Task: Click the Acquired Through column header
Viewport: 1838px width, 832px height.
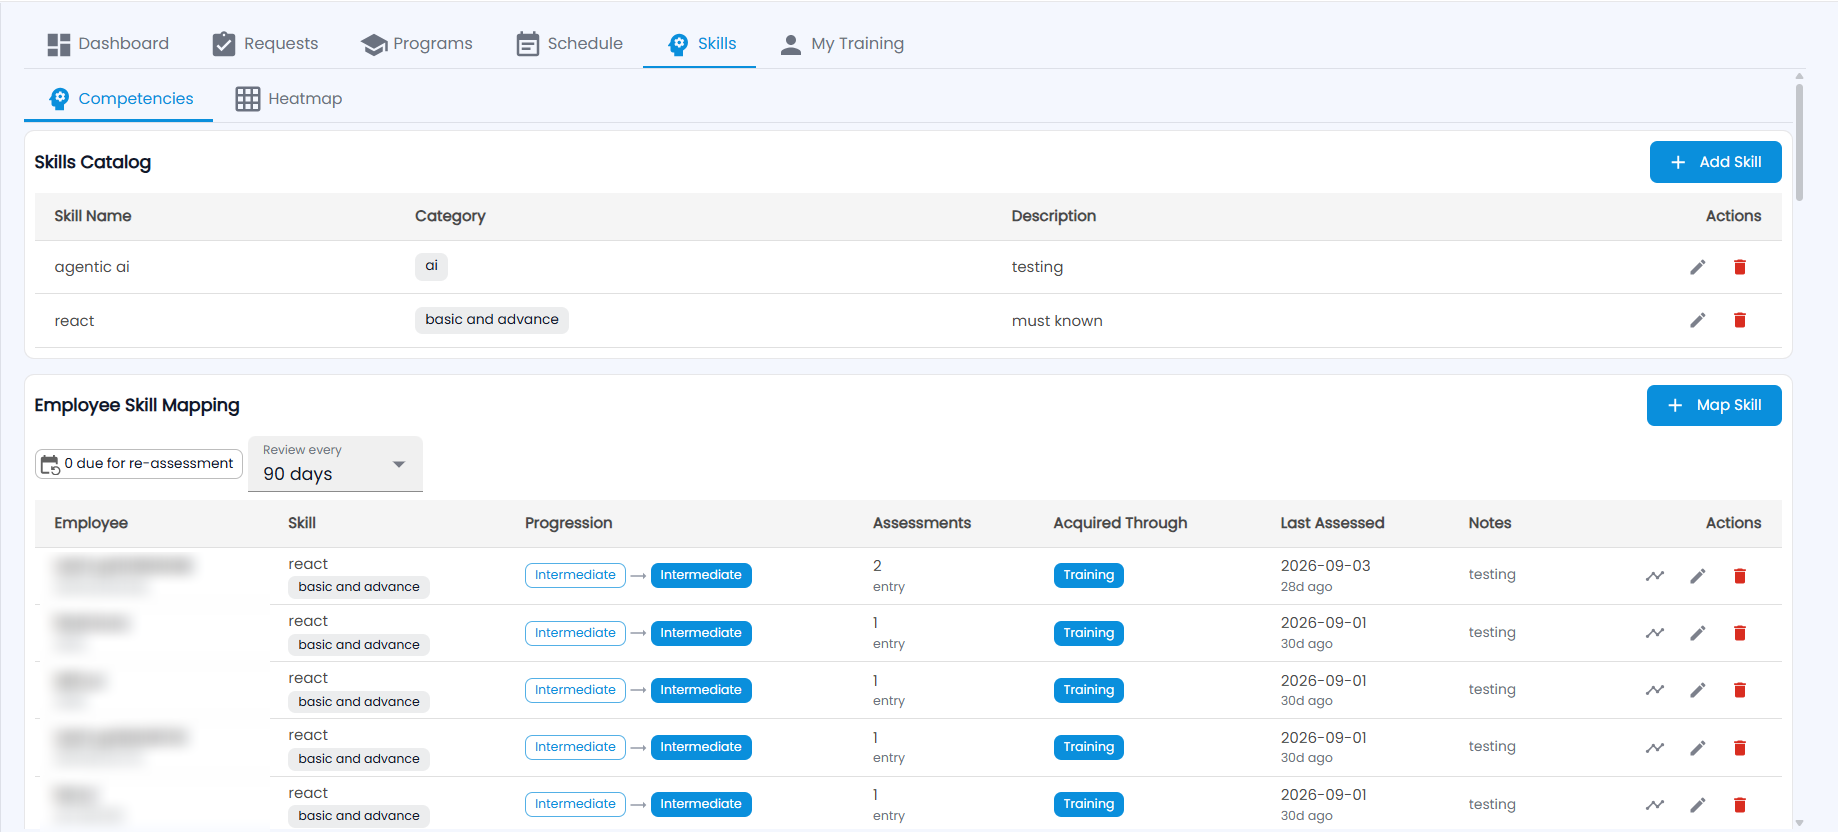Action: tap(1120, 523)
